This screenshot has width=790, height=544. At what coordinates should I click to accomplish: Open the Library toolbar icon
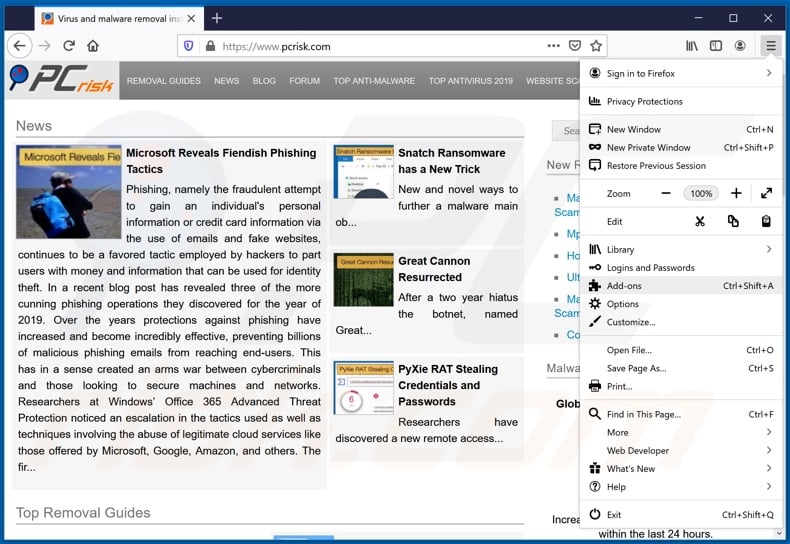692,46
